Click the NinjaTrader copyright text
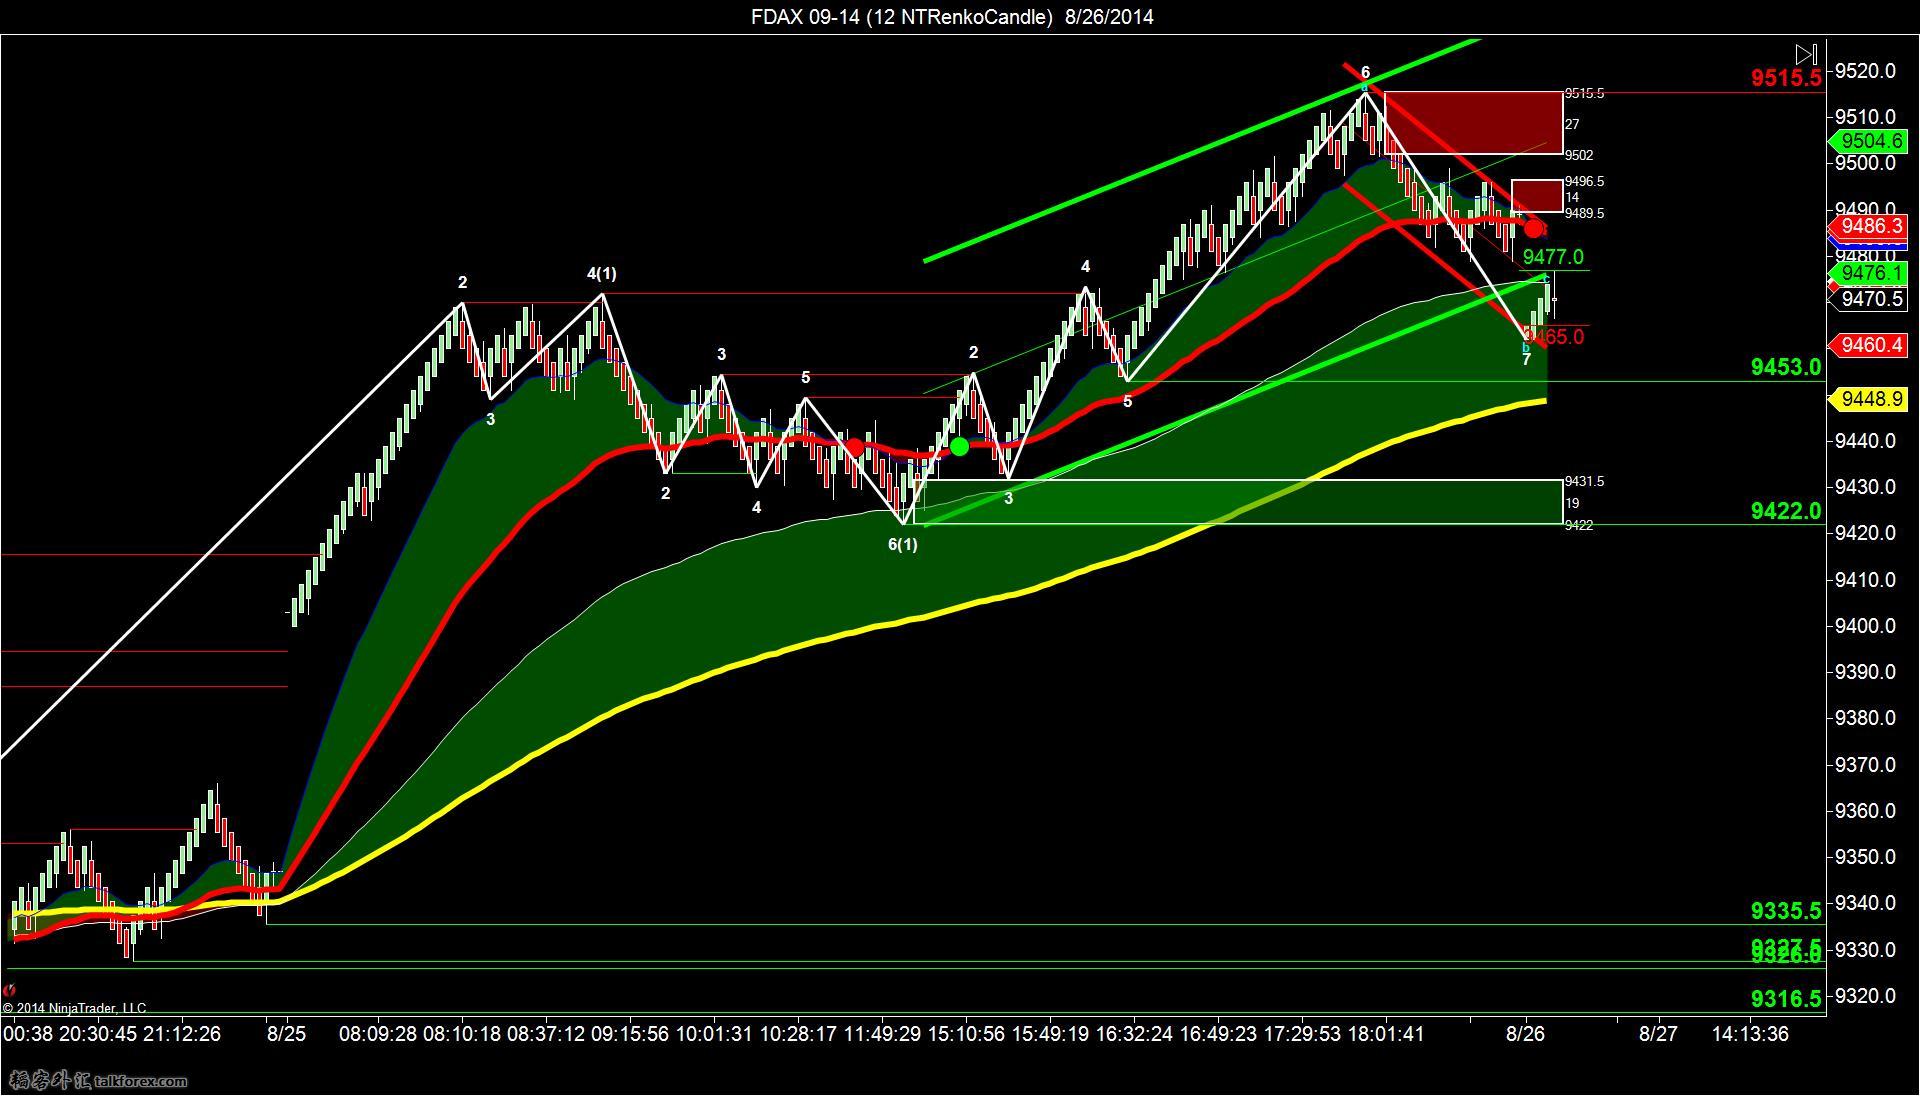The image size is (1920, 1096). tap(74, 1008)
